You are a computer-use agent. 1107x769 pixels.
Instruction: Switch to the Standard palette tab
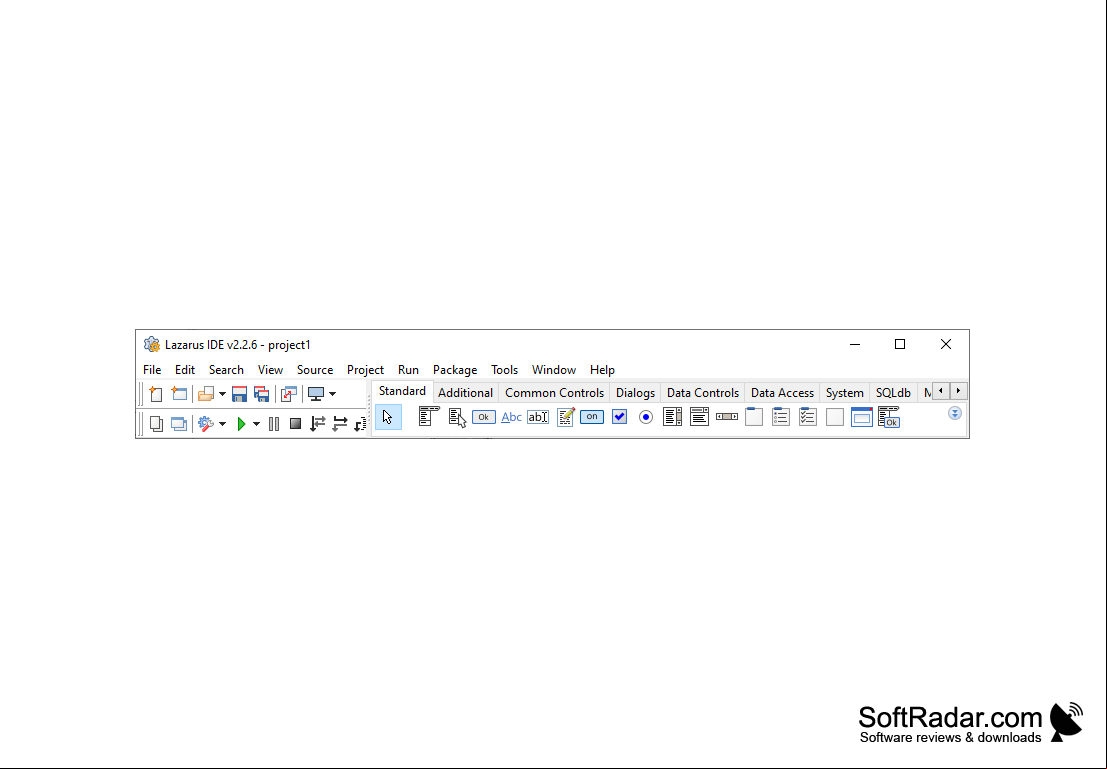click(x=402, y=391)
